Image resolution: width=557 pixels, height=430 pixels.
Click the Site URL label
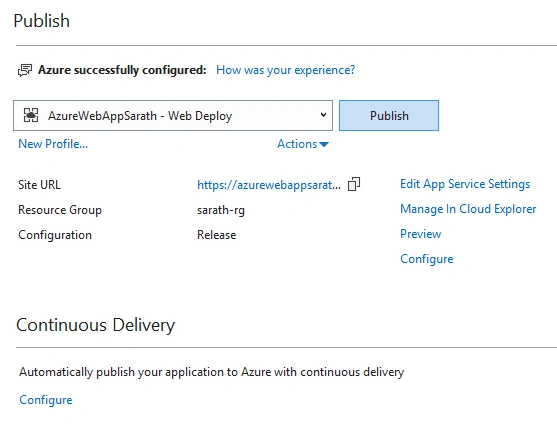click(x=39, y=185)
